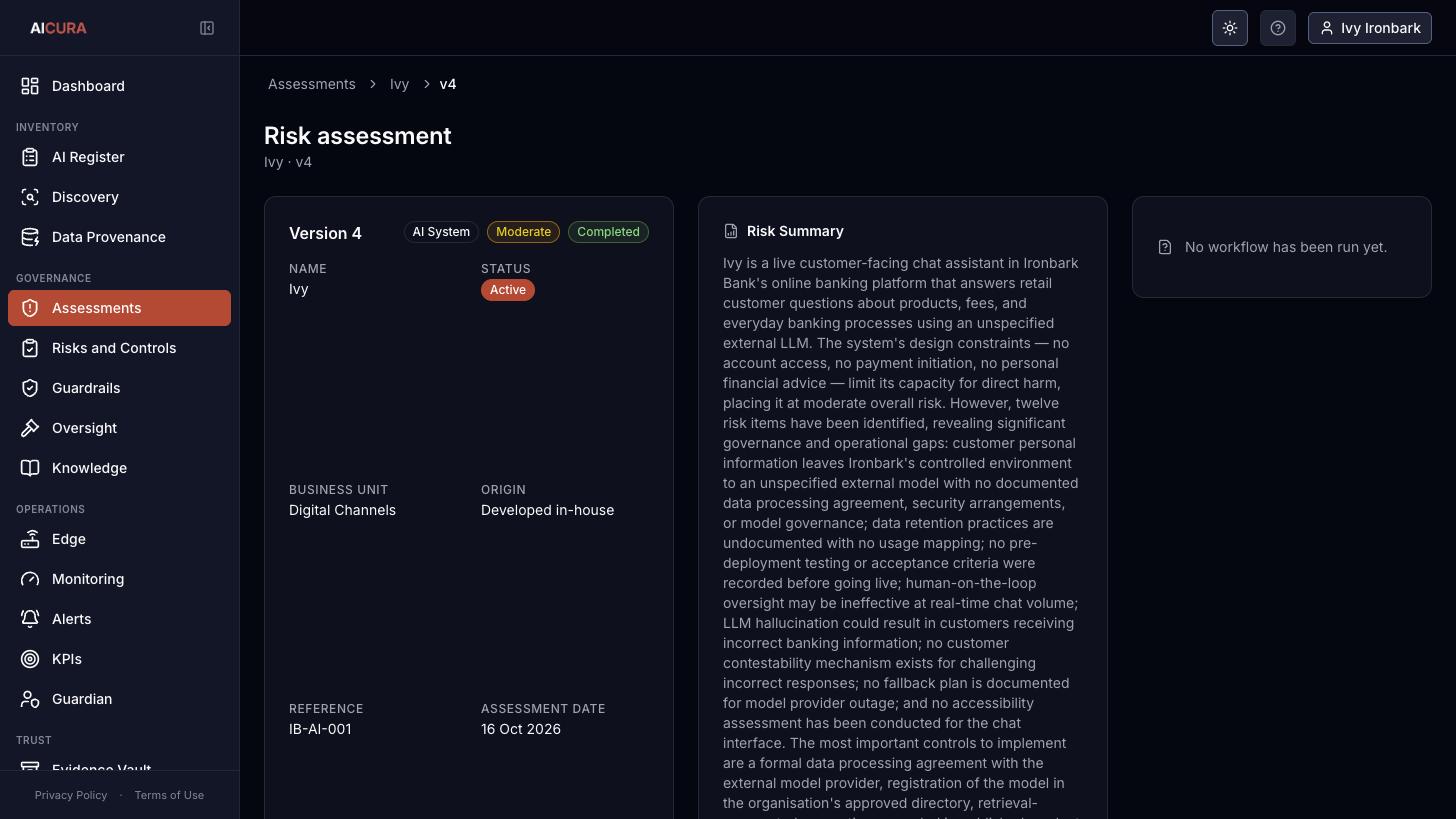Click the no-workflow document icon
The width and height of the screenshot is (1456, 819).
(x=1165, y=247)
